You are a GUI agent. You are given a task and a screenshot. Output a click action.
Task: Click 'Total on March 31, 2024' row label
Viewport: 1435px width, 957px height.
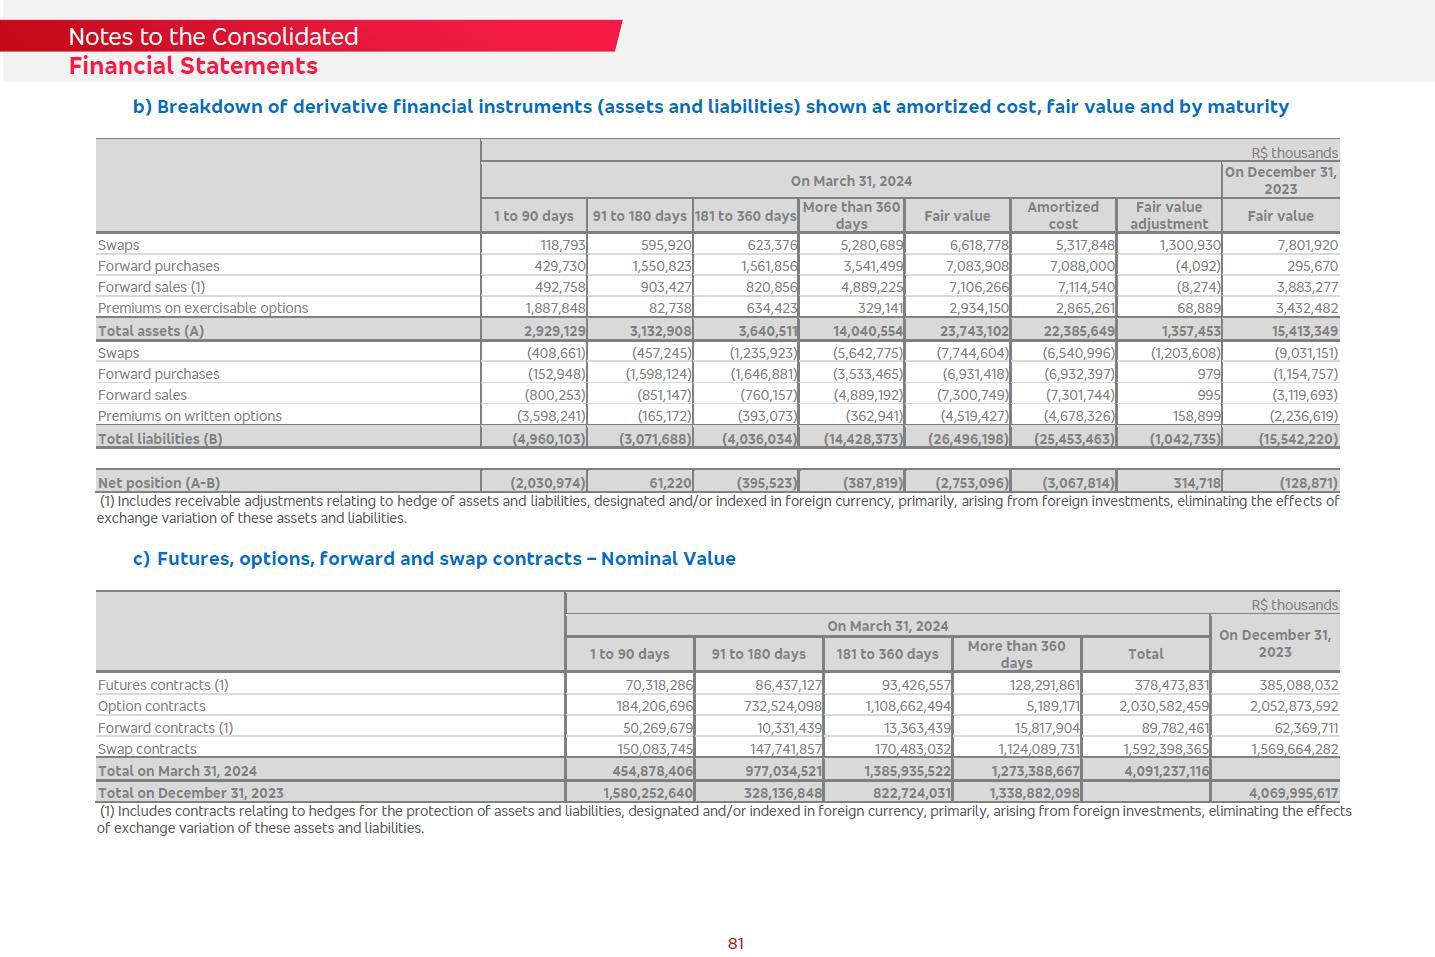[177, 771]
